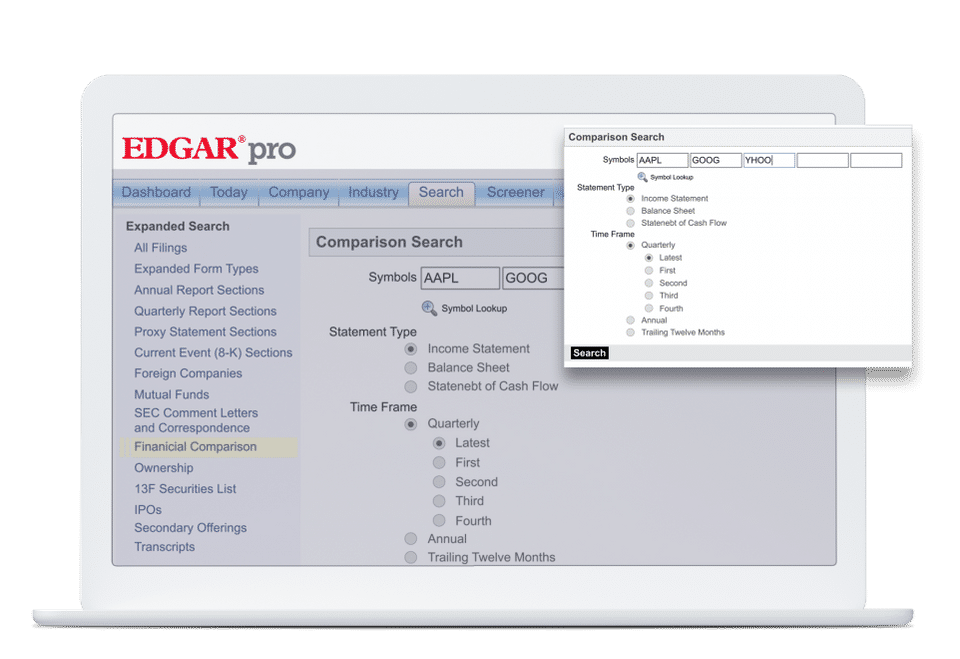Viewport: 960px width, 659px height.
Task: Open Foreign Companies link
Action: click(x=188, y=374)
